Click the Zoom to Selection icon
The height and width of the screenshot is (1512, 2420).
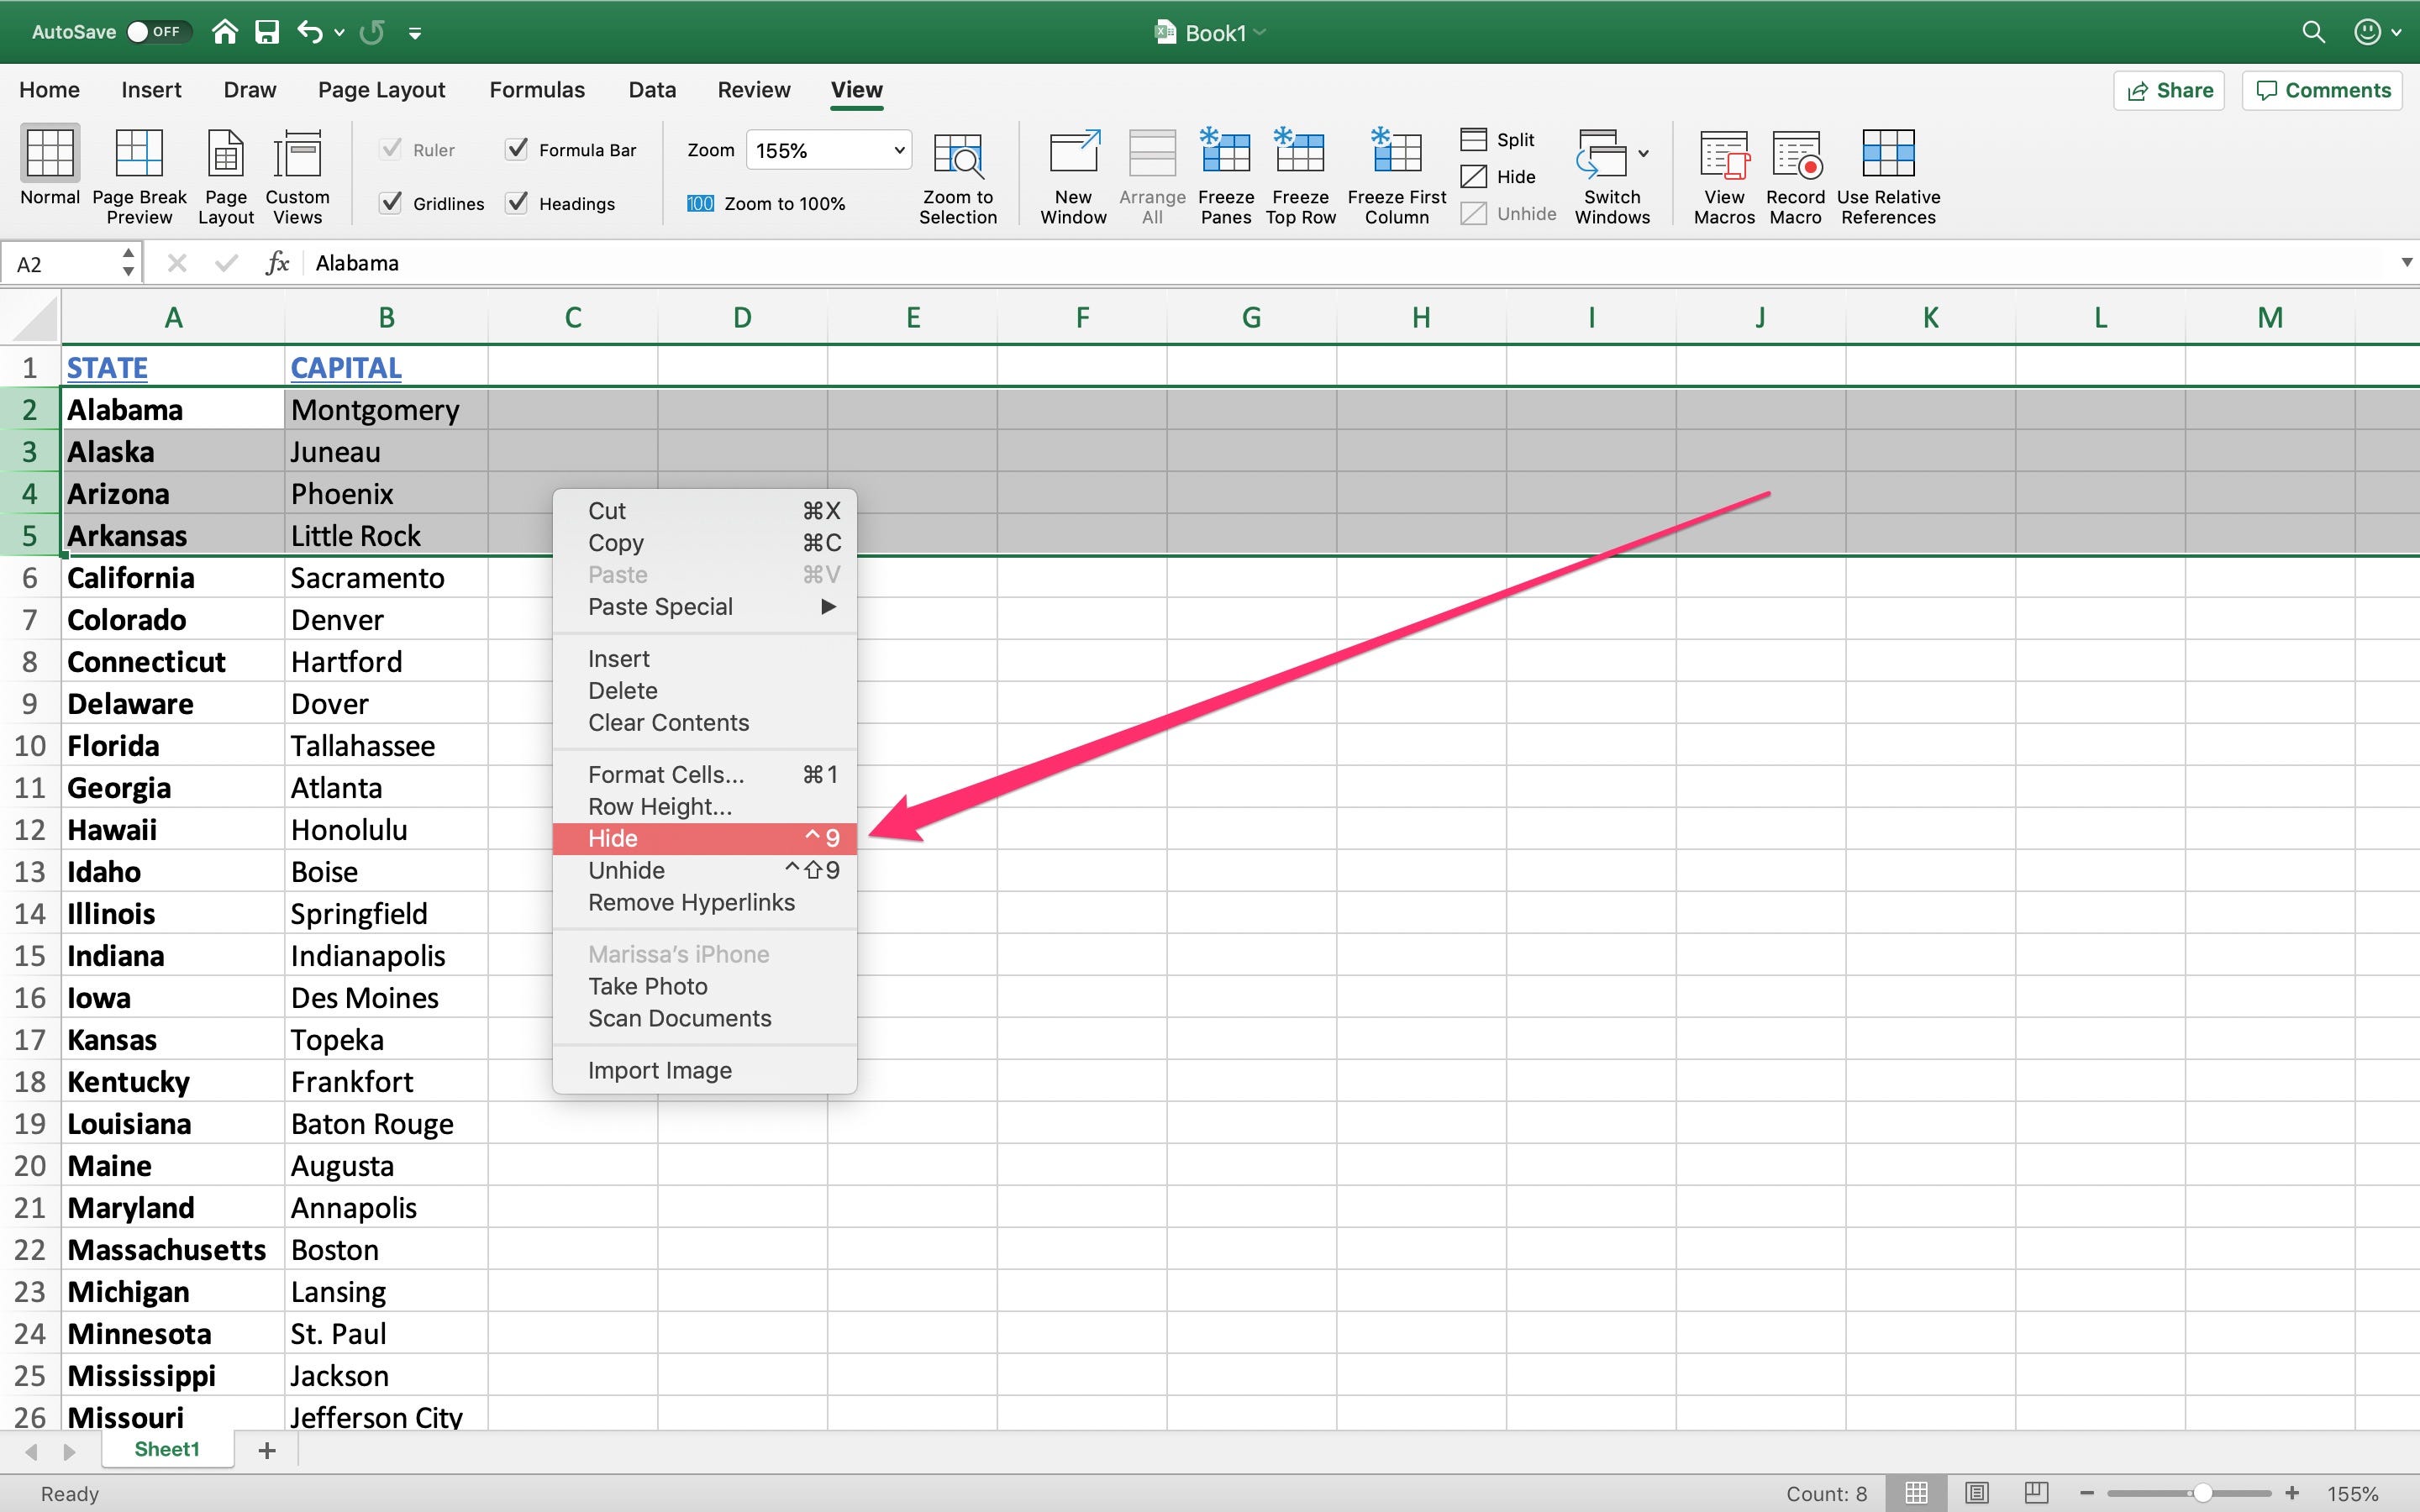(957, 154)
